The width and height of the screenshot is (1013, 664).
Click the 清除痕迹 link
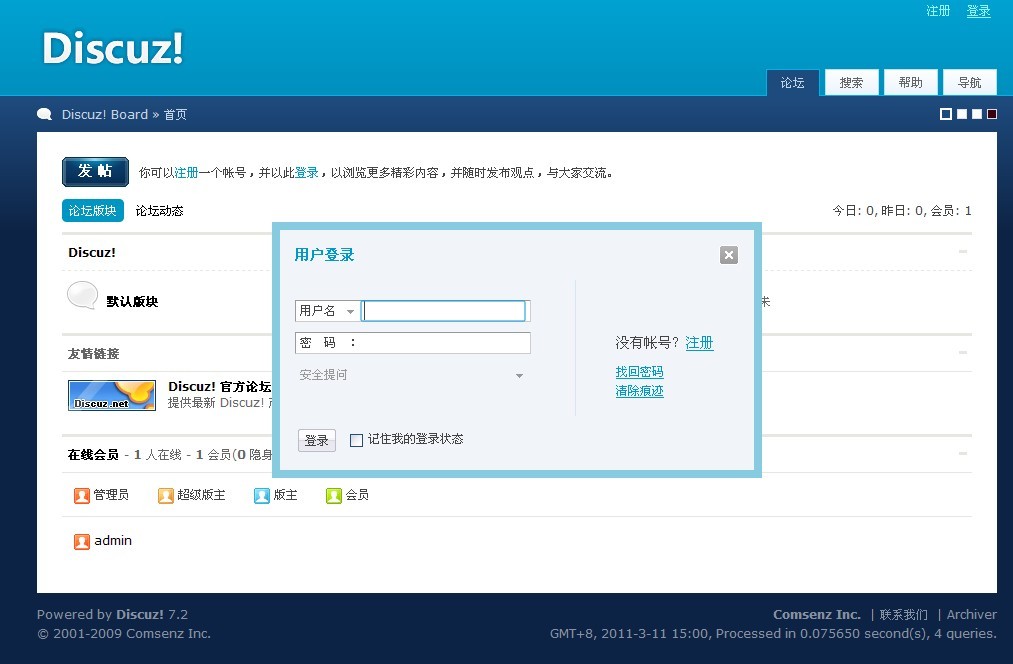(640, 391)
